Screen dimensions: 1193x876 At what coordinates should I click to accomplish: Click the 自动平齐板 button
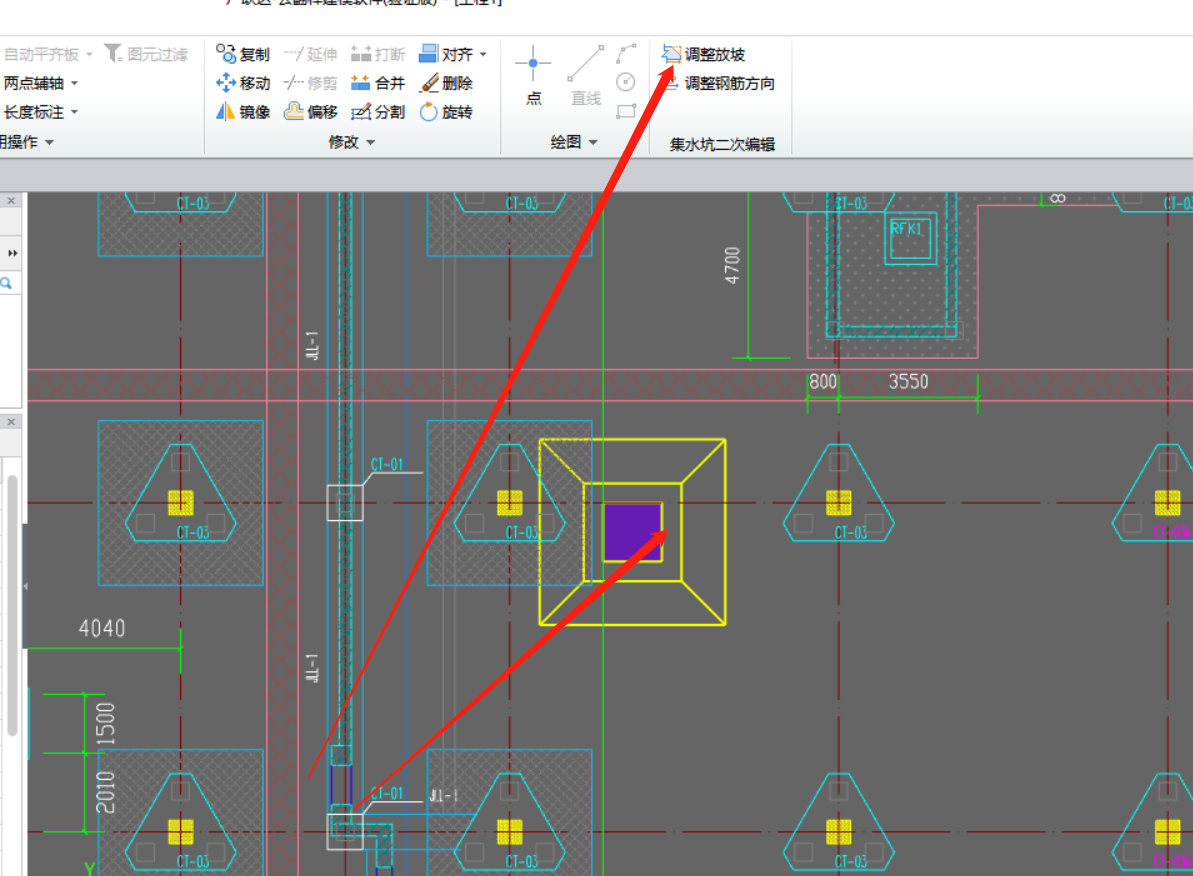pos(42,54)
